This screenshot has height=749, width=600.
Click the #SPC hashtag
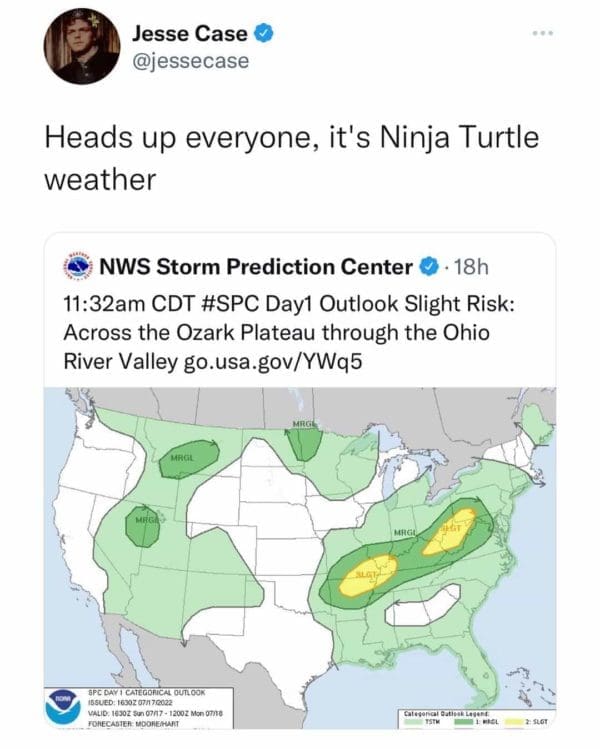[241, 303]
